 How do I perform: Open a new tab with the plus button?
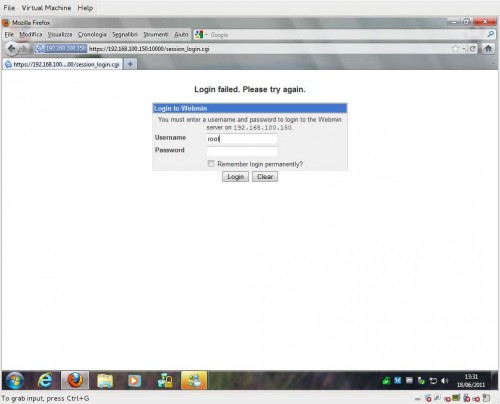(130, 64)
